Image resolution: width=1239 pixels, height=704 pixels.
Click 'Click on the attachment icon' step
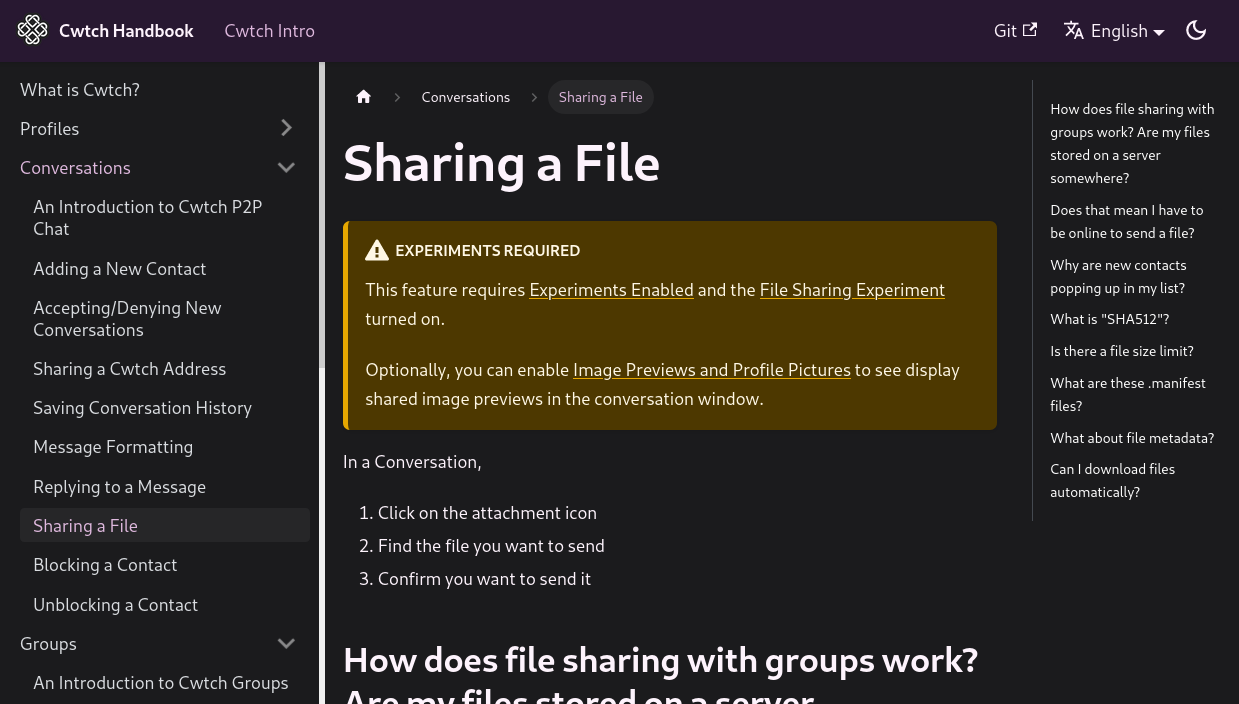(x=487, y=513)
